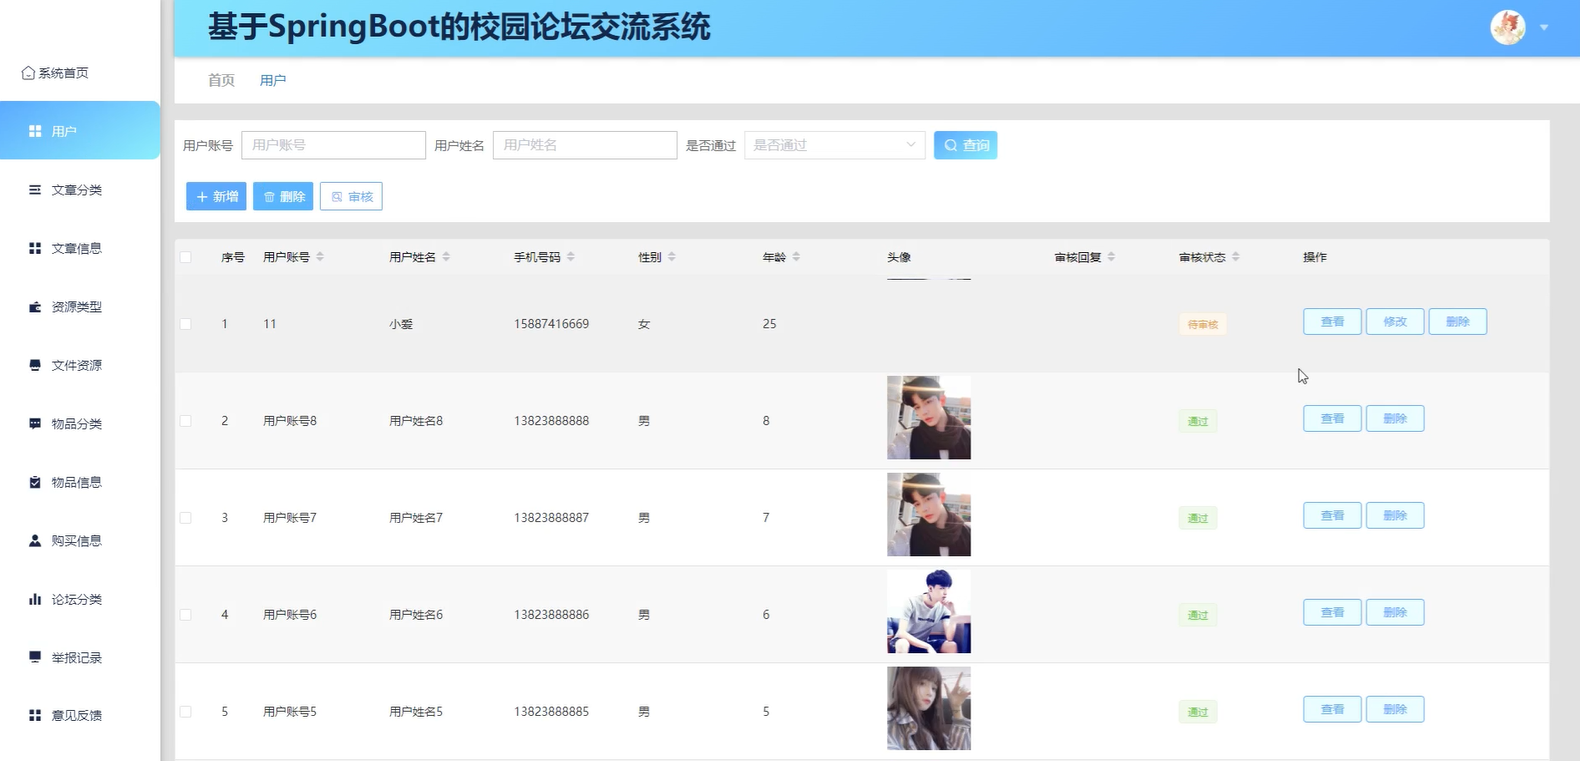Viewport: 1580px width, 761px height.
Task: Click the list icon beside 文章分类
Action: [x=35, y=190]
